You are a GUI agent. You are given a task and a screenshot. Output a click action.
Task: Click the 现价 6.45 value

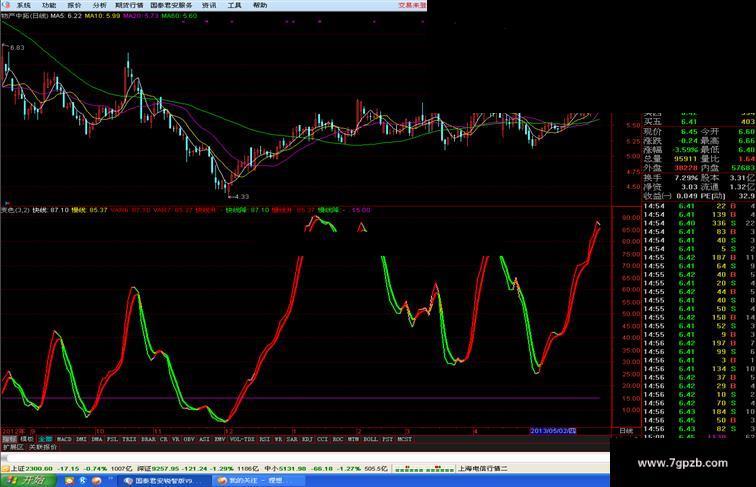click(689, 132)
